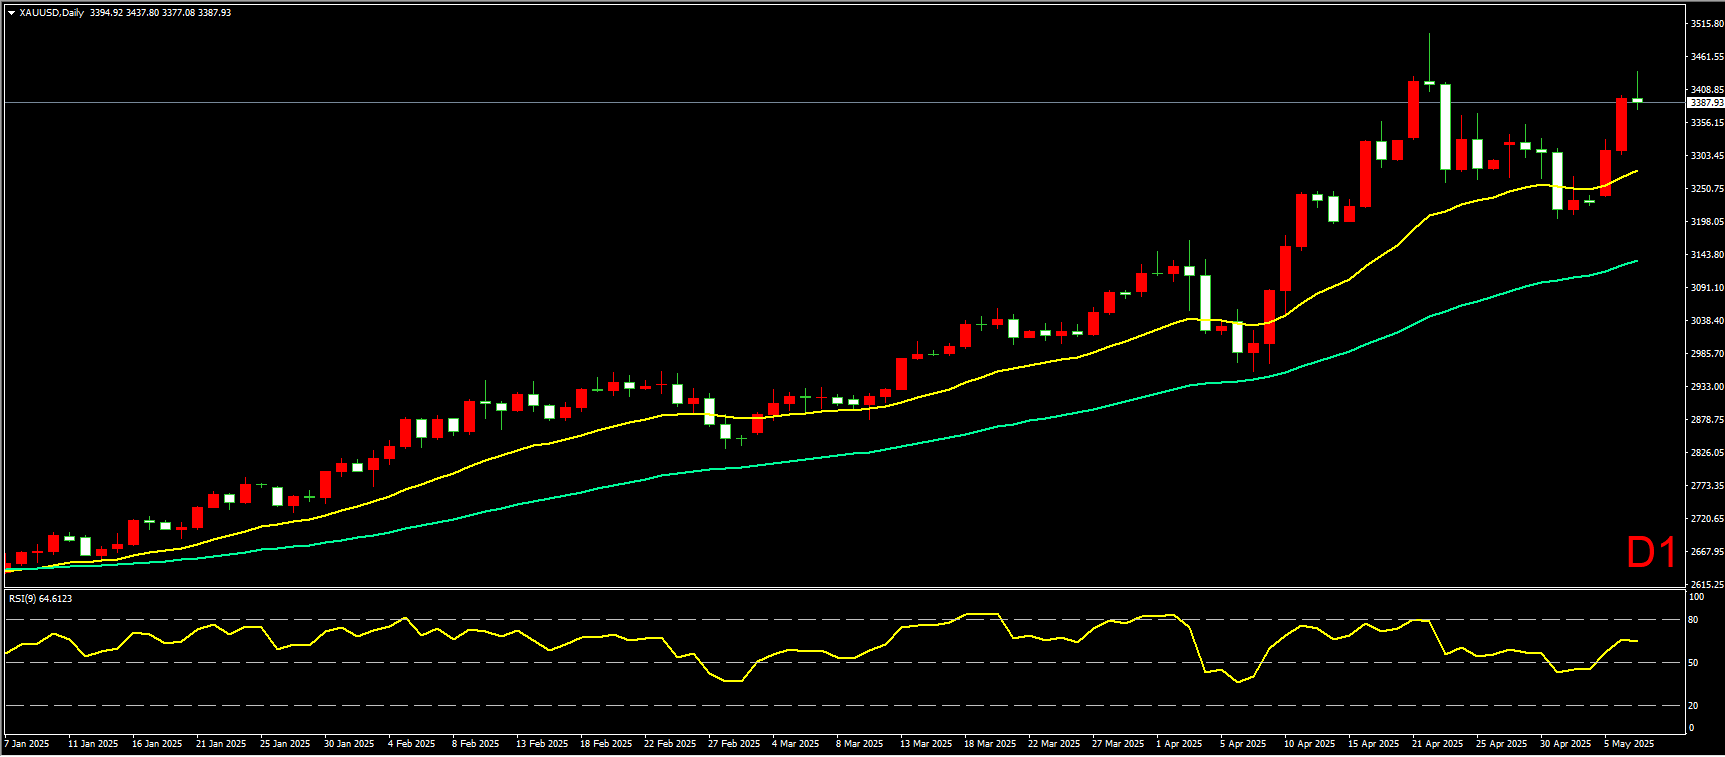Screen dimensions: 1725x757
Task: Click the 2615.25 label on price scale
Action: click(1706, 584)
